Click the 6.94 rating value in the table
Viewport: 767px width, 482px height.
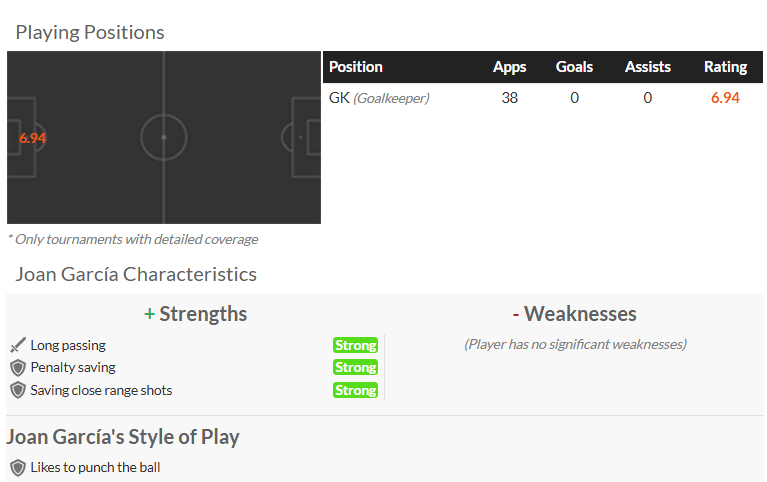[x=725, y=98]
